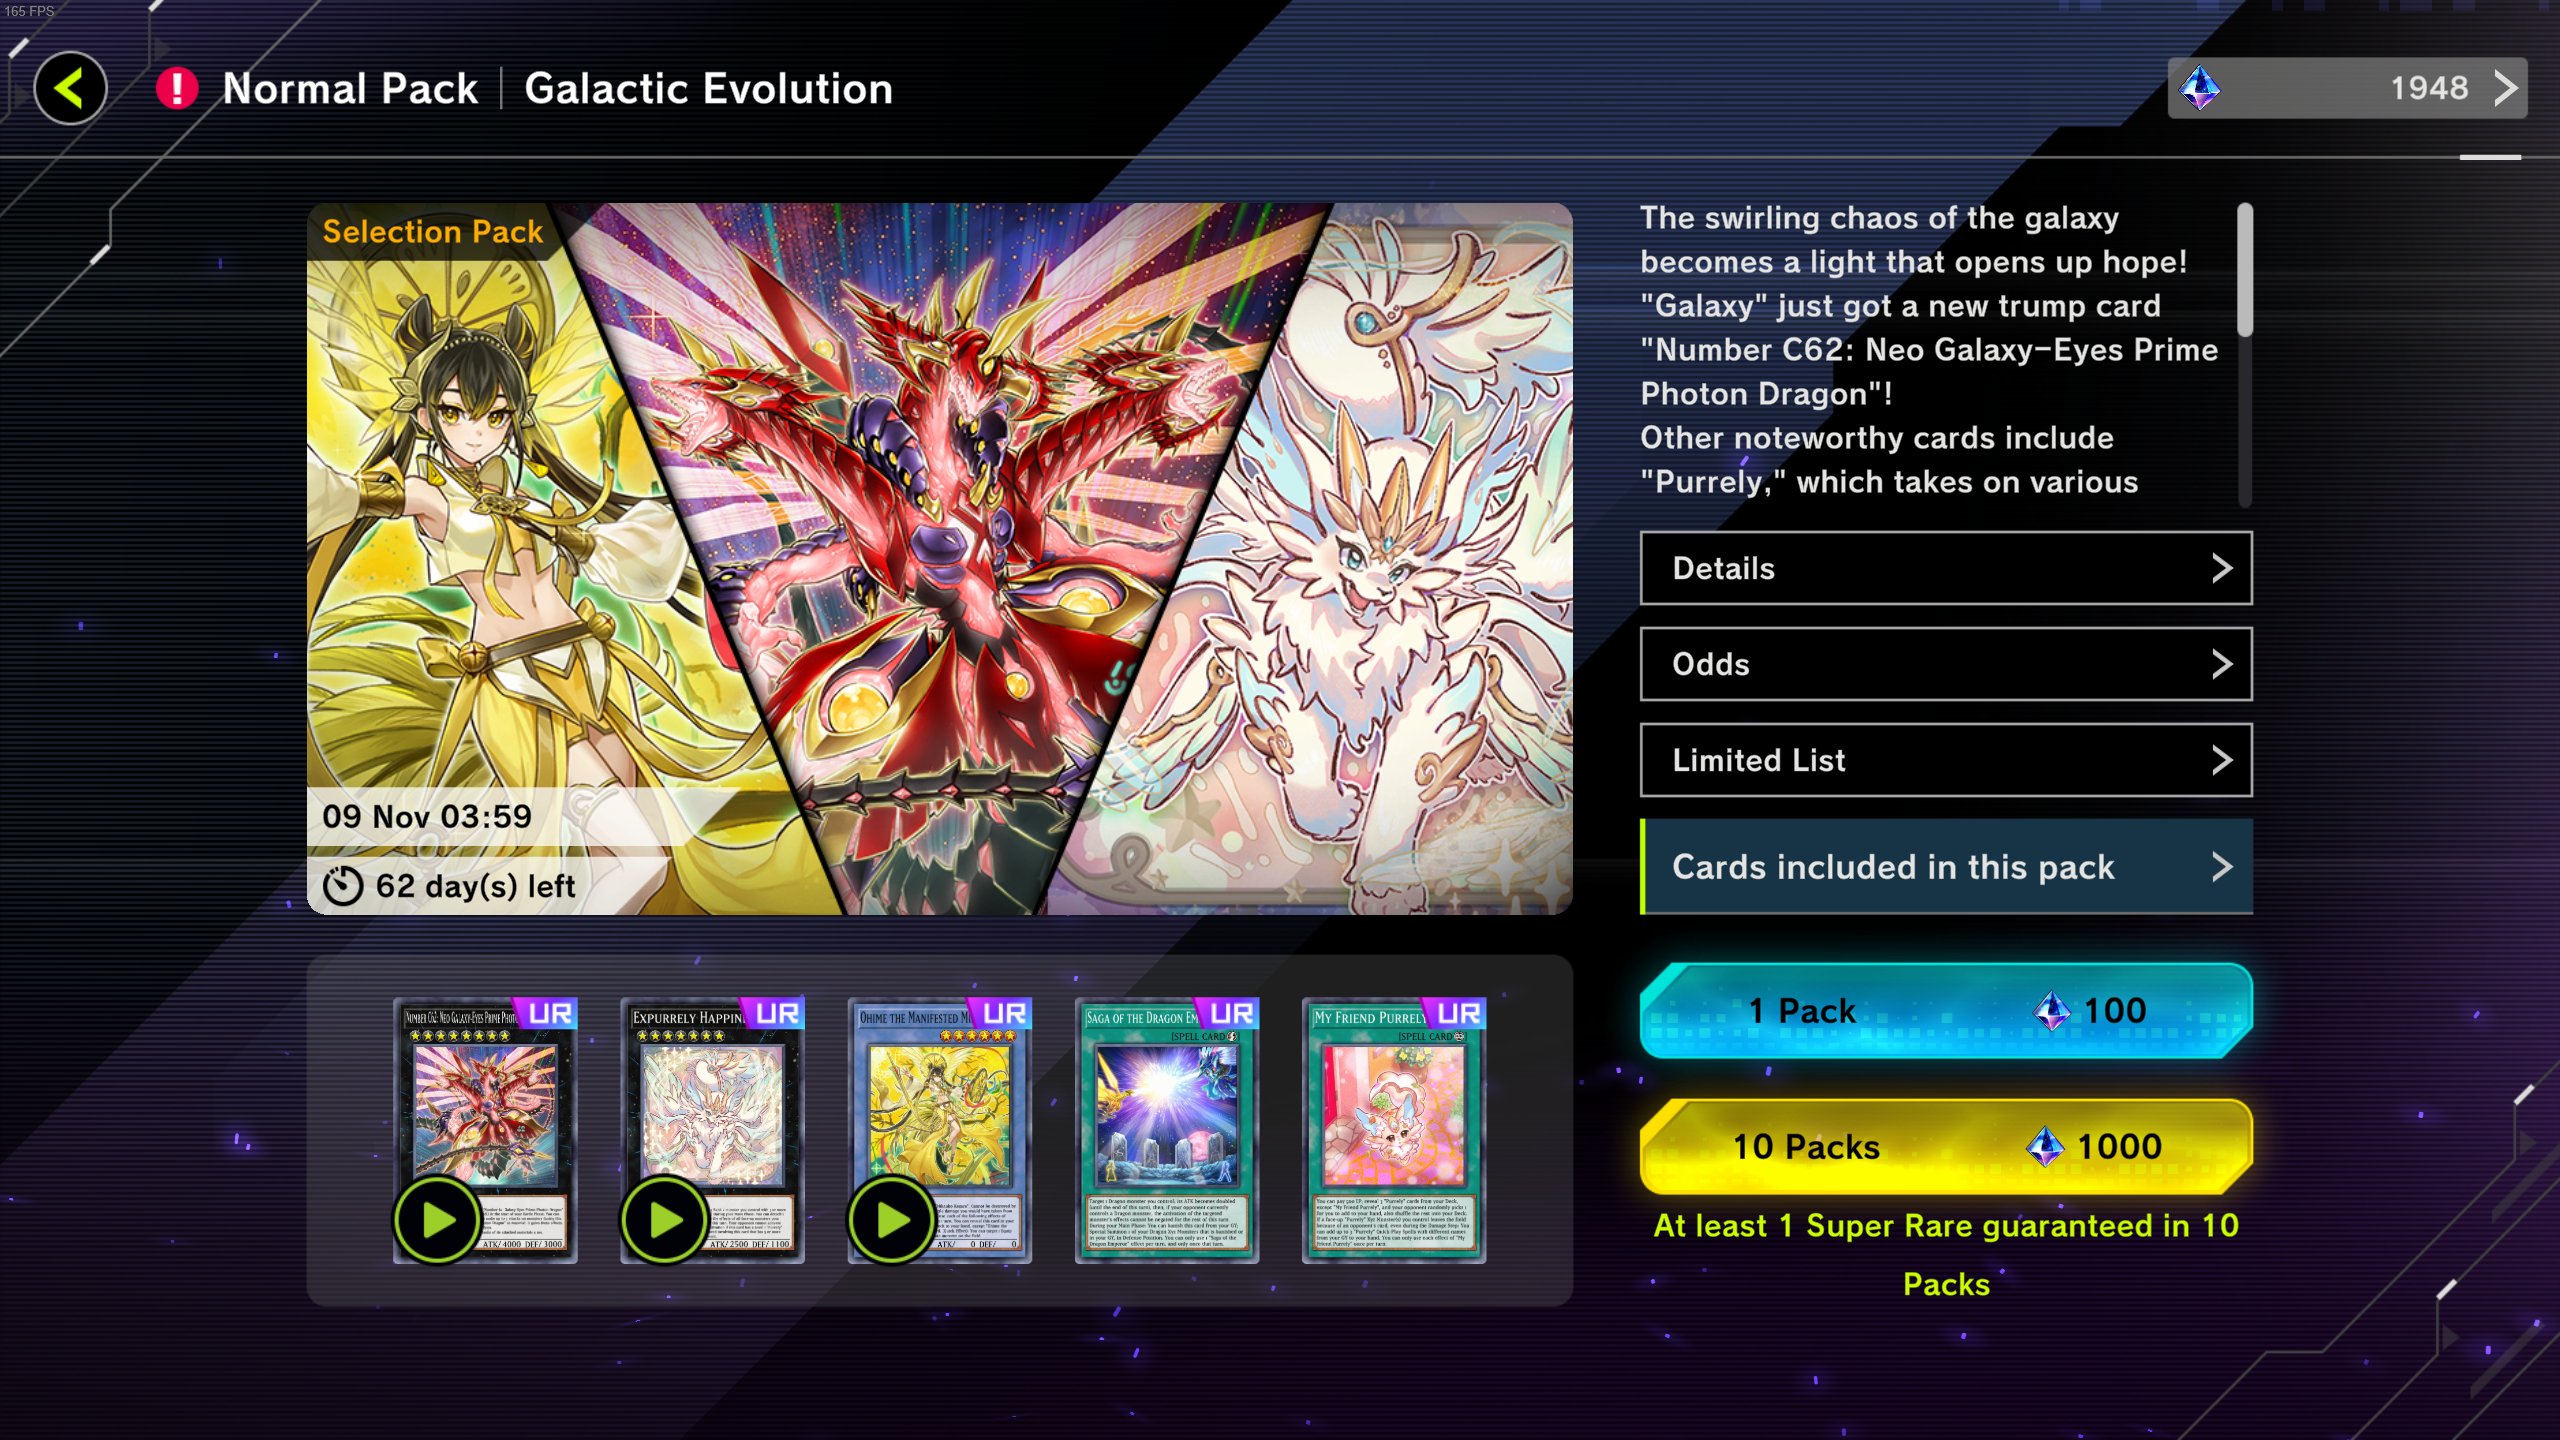This screenshot has height=1440, width=2560.
Task: Click the Normal Pack header label
Action: (x=350, y=88)
